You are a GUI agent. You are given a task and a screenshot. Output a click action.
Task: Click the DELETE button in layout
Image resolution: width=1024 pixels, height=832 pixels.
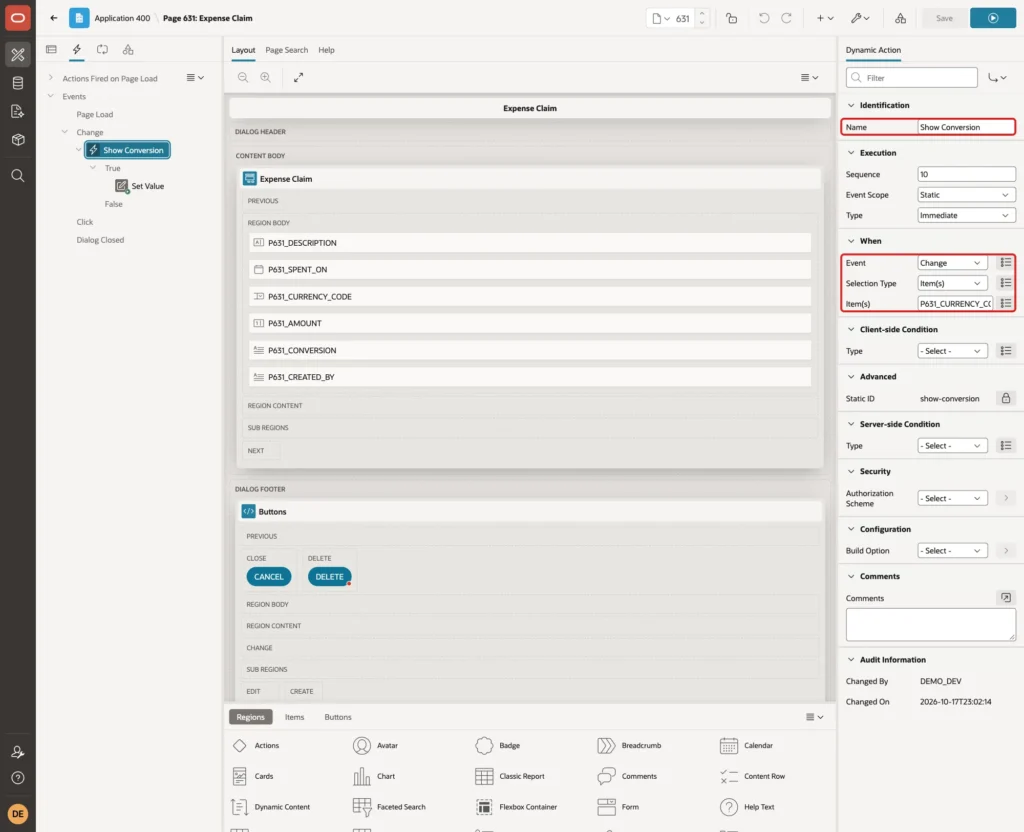[329, 577]
